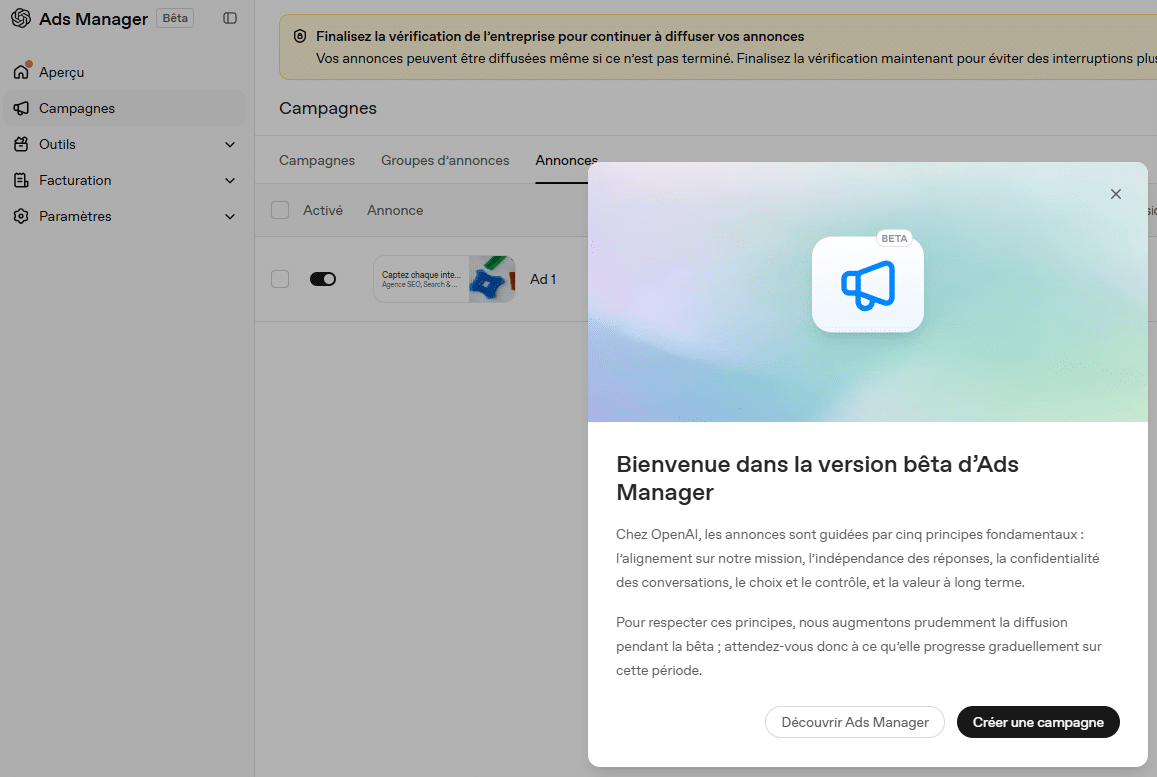
Task: Collapse the sidebar panel icon
Action: click(230, 18)
